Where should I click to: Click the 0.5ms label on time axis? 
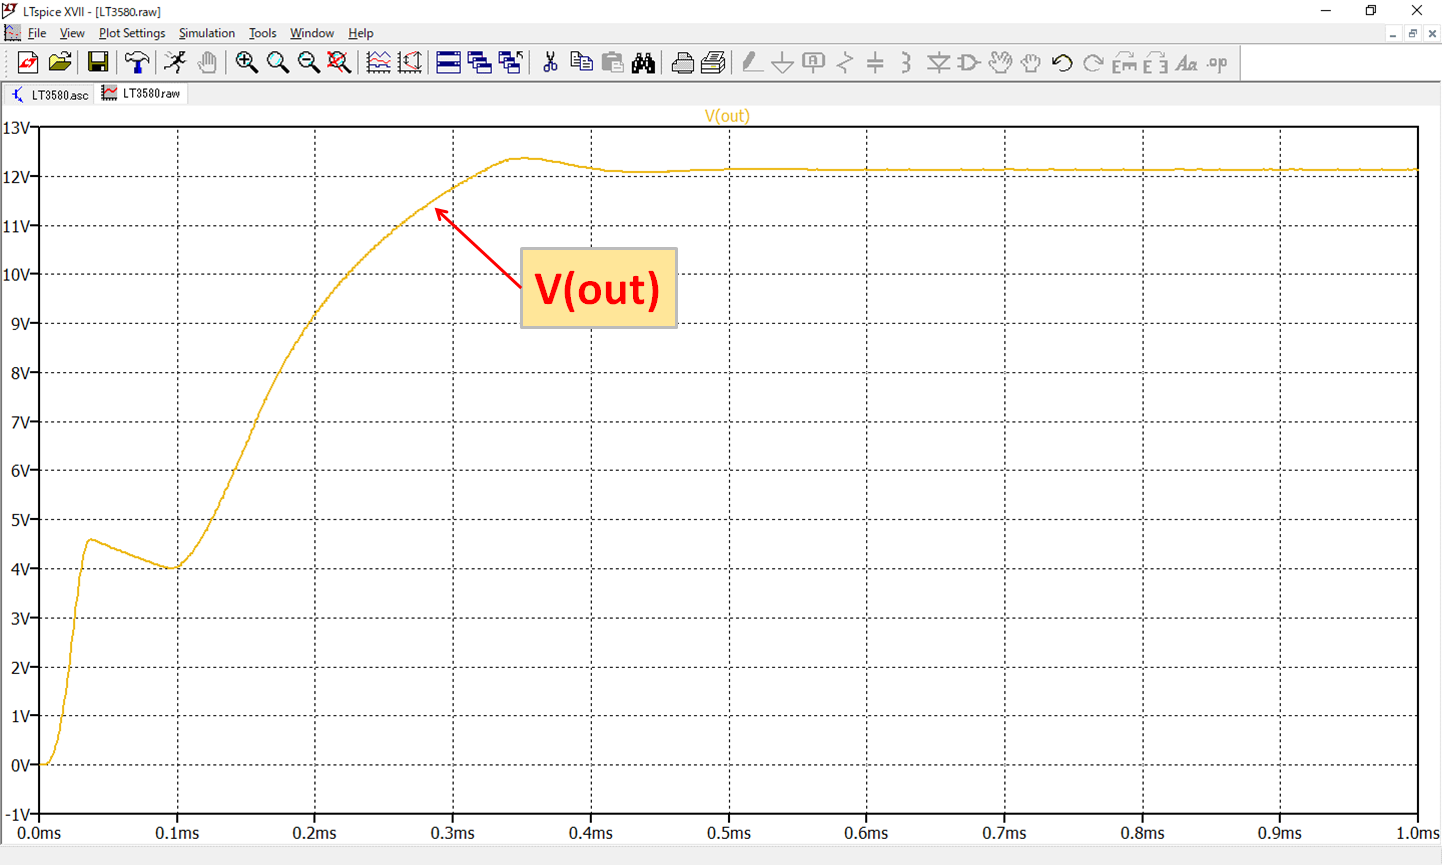pyautogui.click(x=729, y=833)
